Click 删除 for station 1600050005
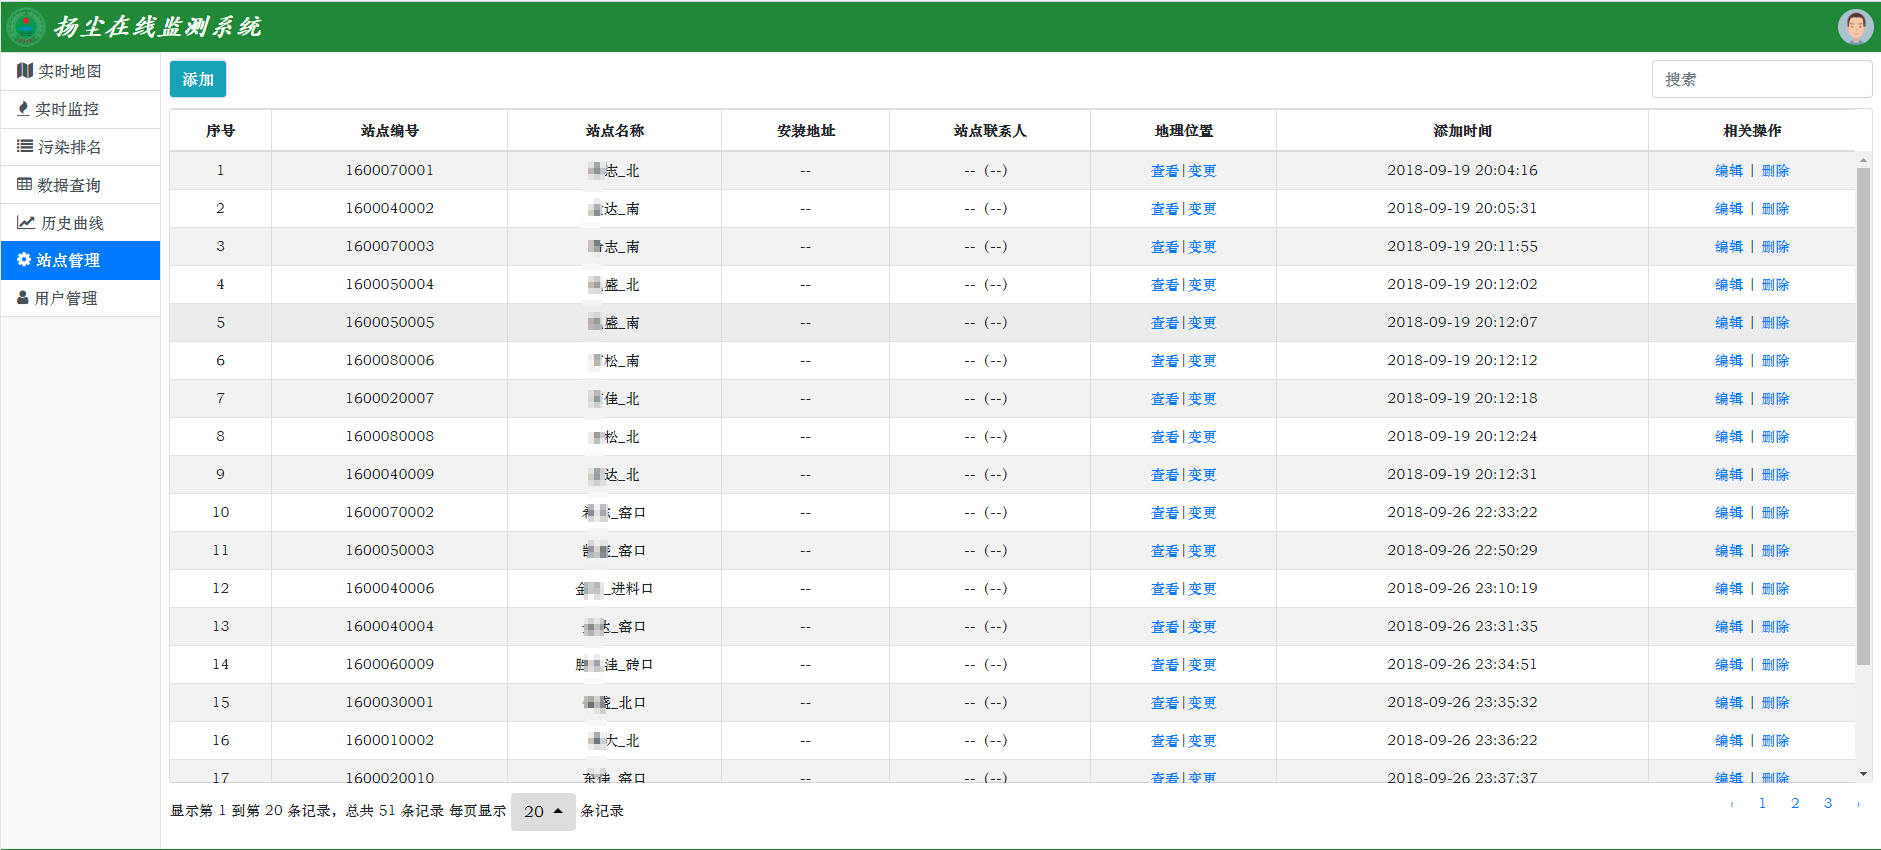Screen dimensions: 1881x850 click(x=1775, y=323)
